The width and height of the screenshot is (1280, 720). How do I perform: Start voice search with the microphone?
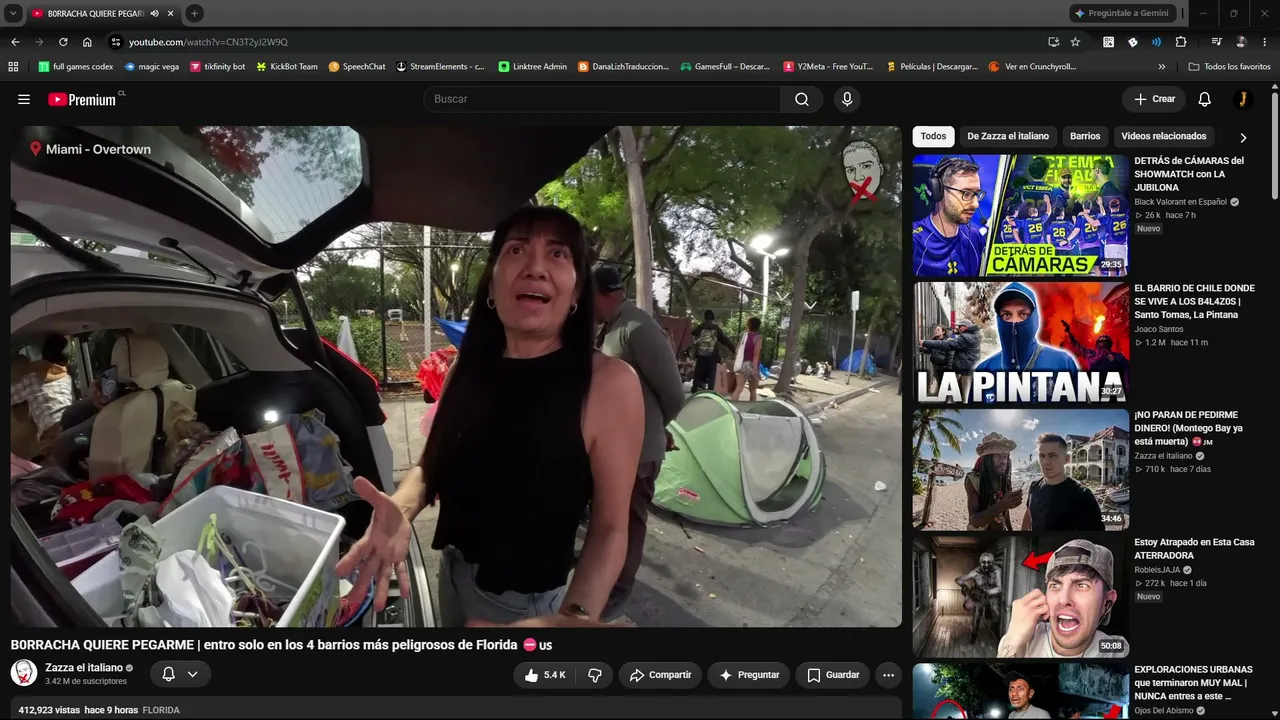tap(847, 99)
